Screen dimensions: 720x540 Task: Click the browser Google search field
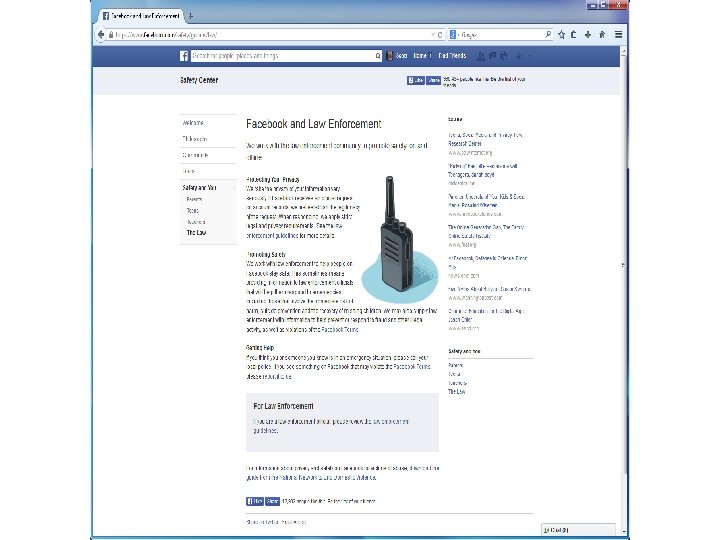pyautogui.click(x=502, y=34)
